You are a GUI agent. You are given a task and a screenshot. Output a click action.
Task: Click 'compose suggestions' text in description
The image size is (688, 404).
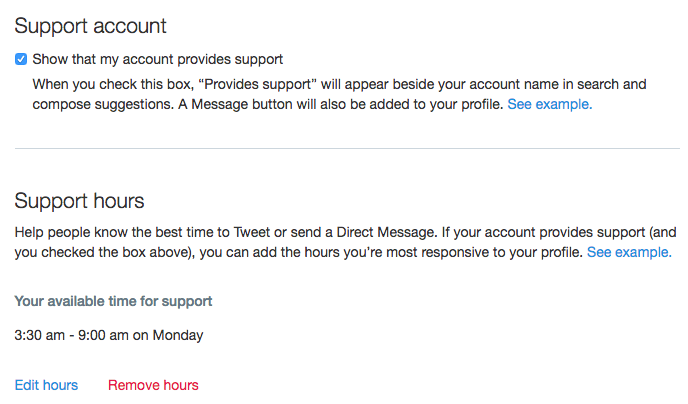pyautogui.click(x=103, y=104)
